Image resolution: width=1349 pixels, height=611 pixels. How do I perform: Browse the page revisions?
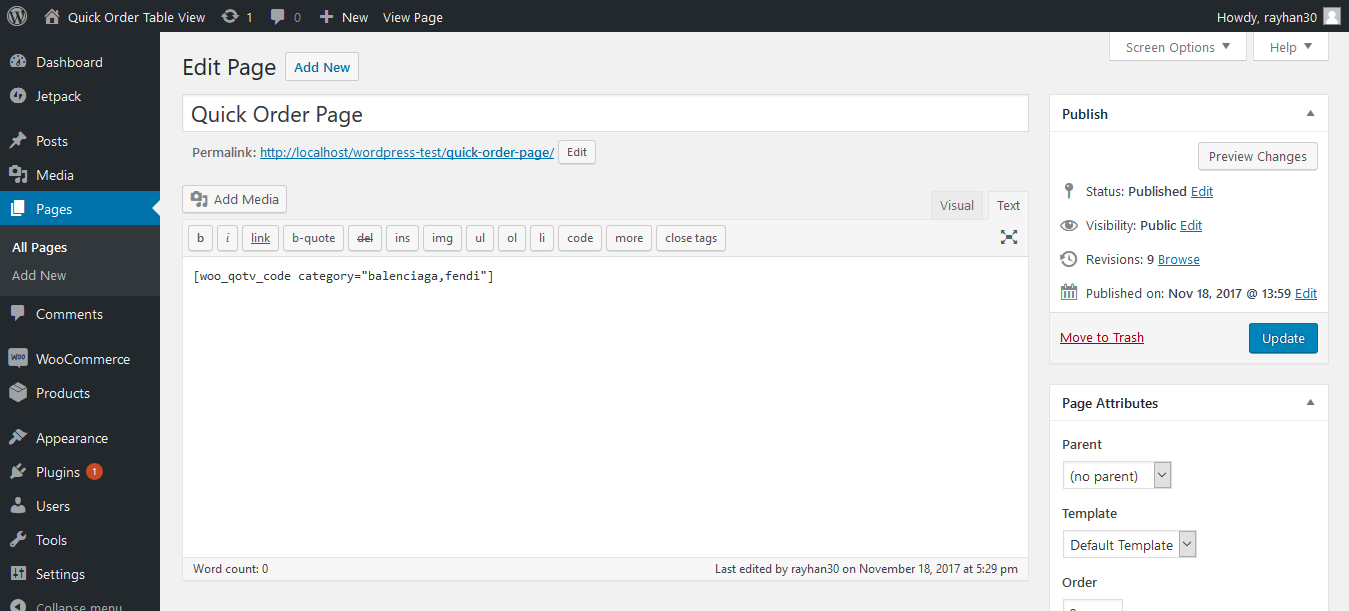[1179, 259]
